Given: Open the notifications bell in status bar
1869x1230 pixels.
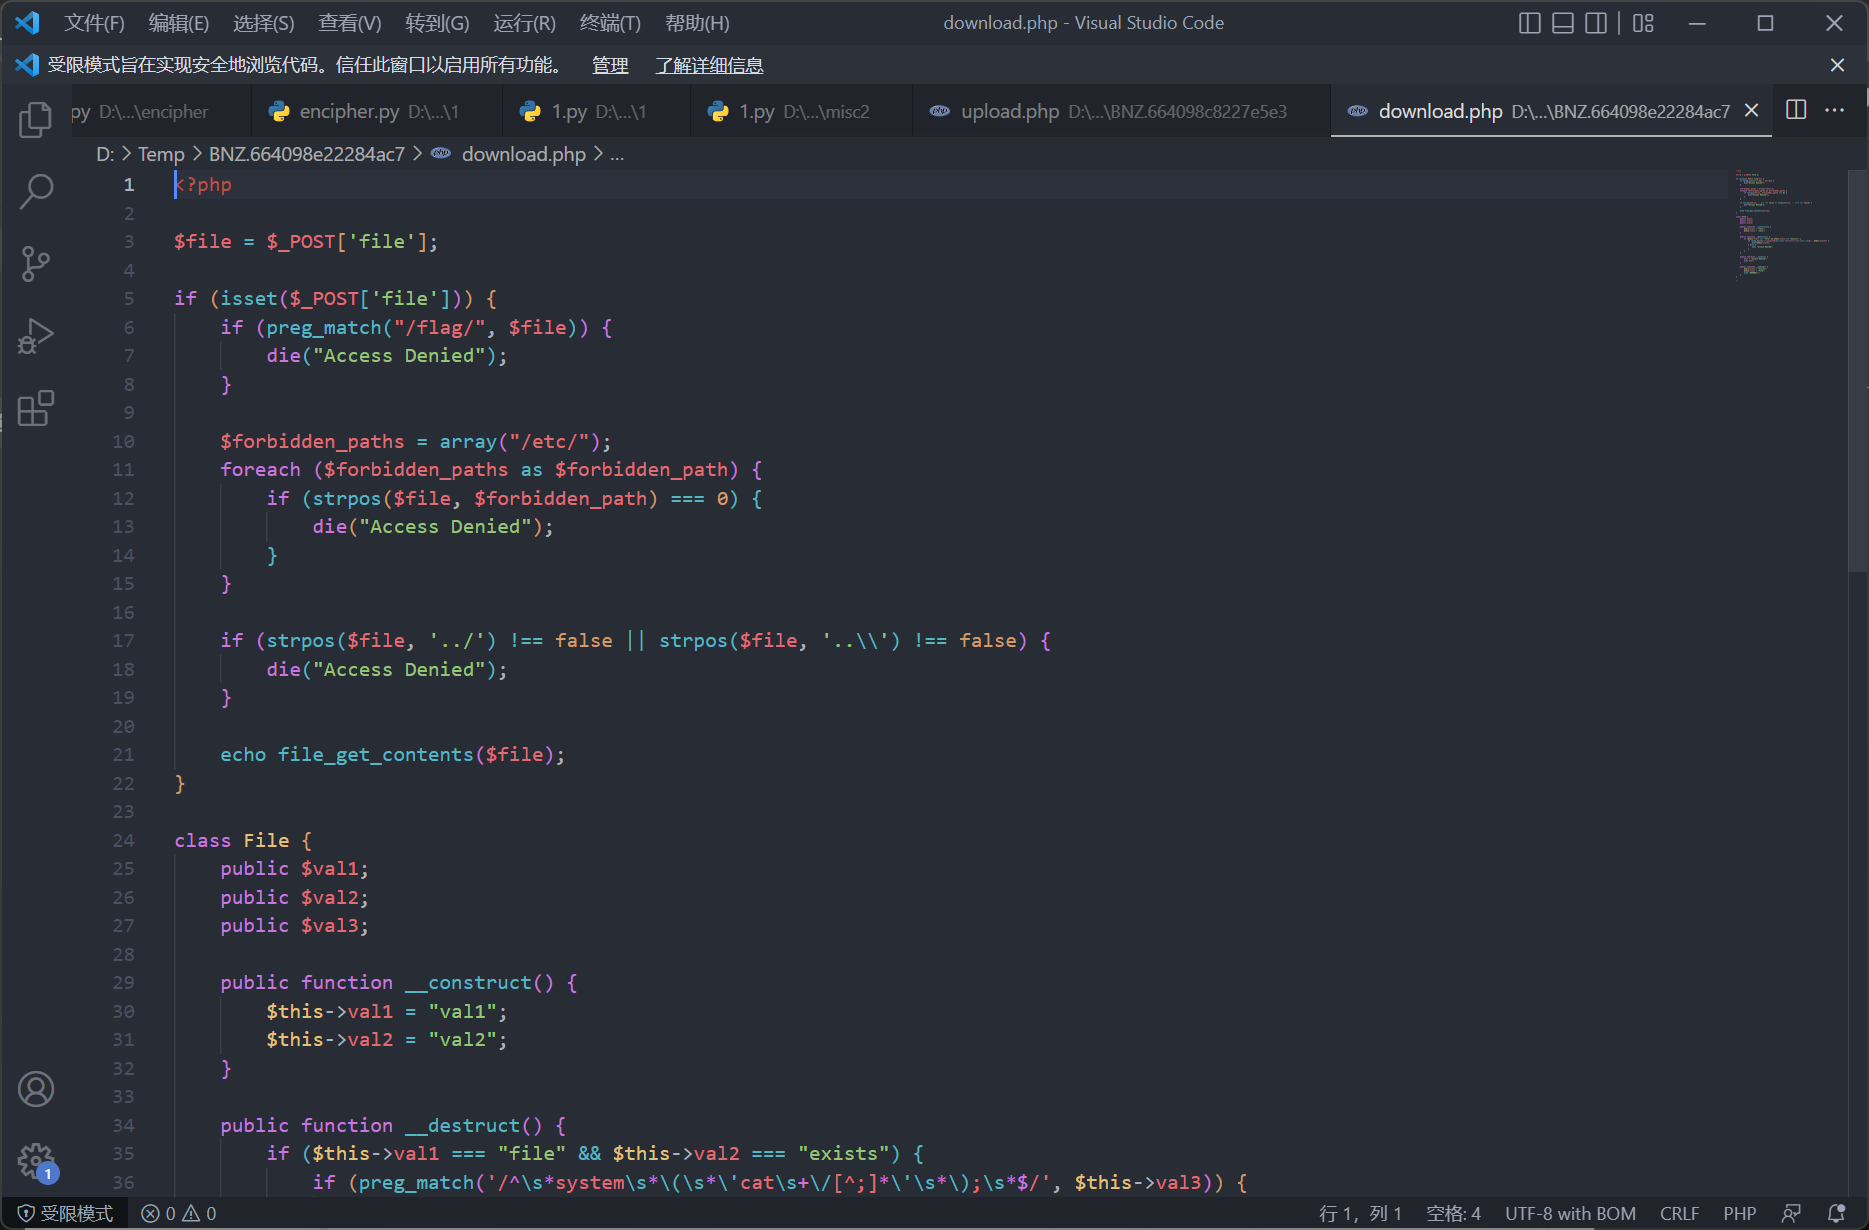Looking at the screenshot, I should [1837, 1213].
